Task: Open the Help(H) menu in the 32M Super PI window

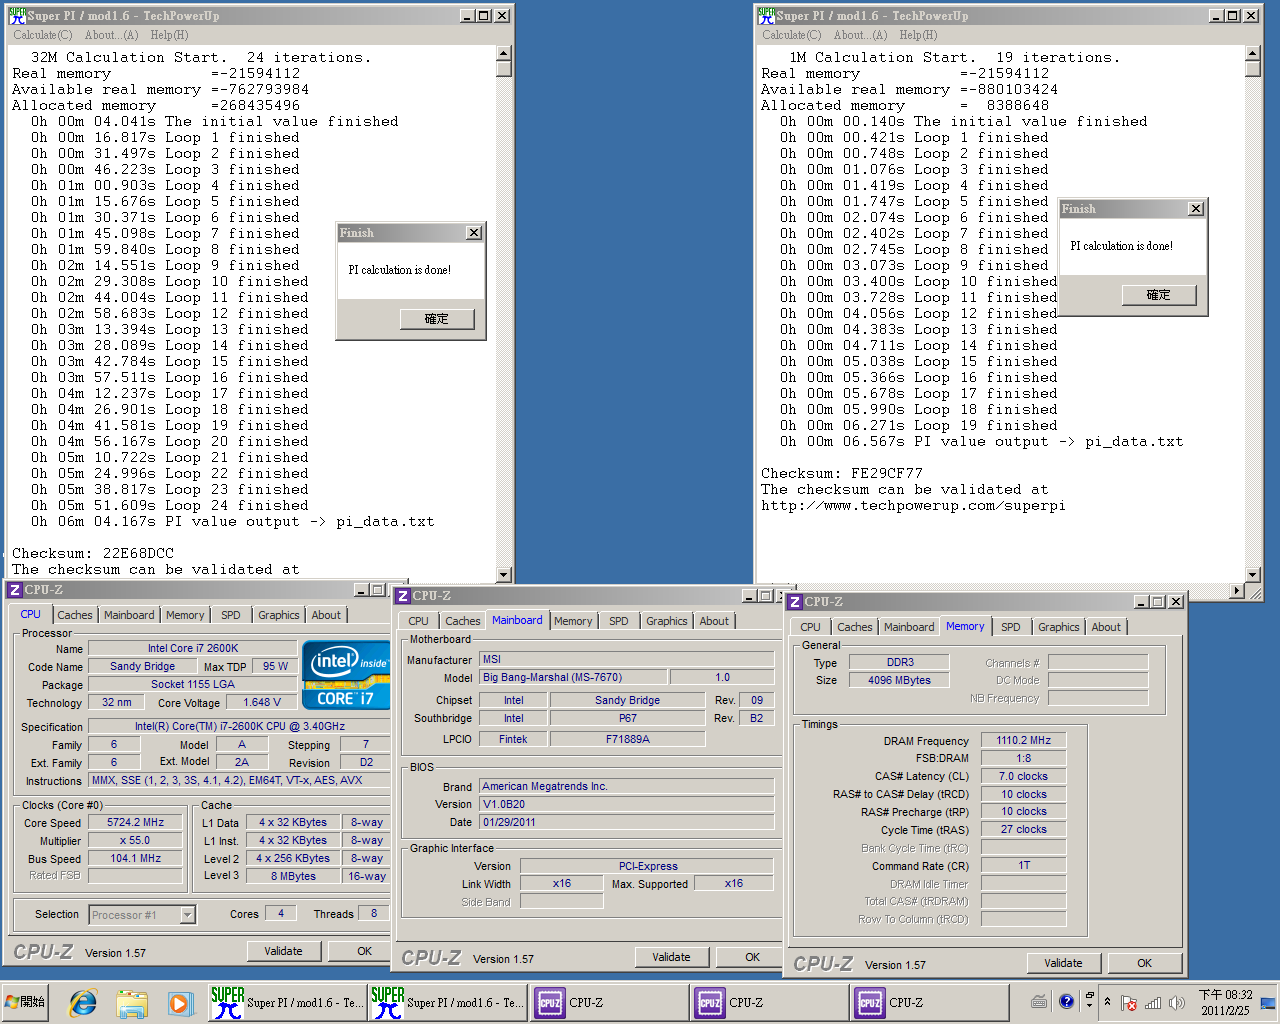Action: pos(169,35)
